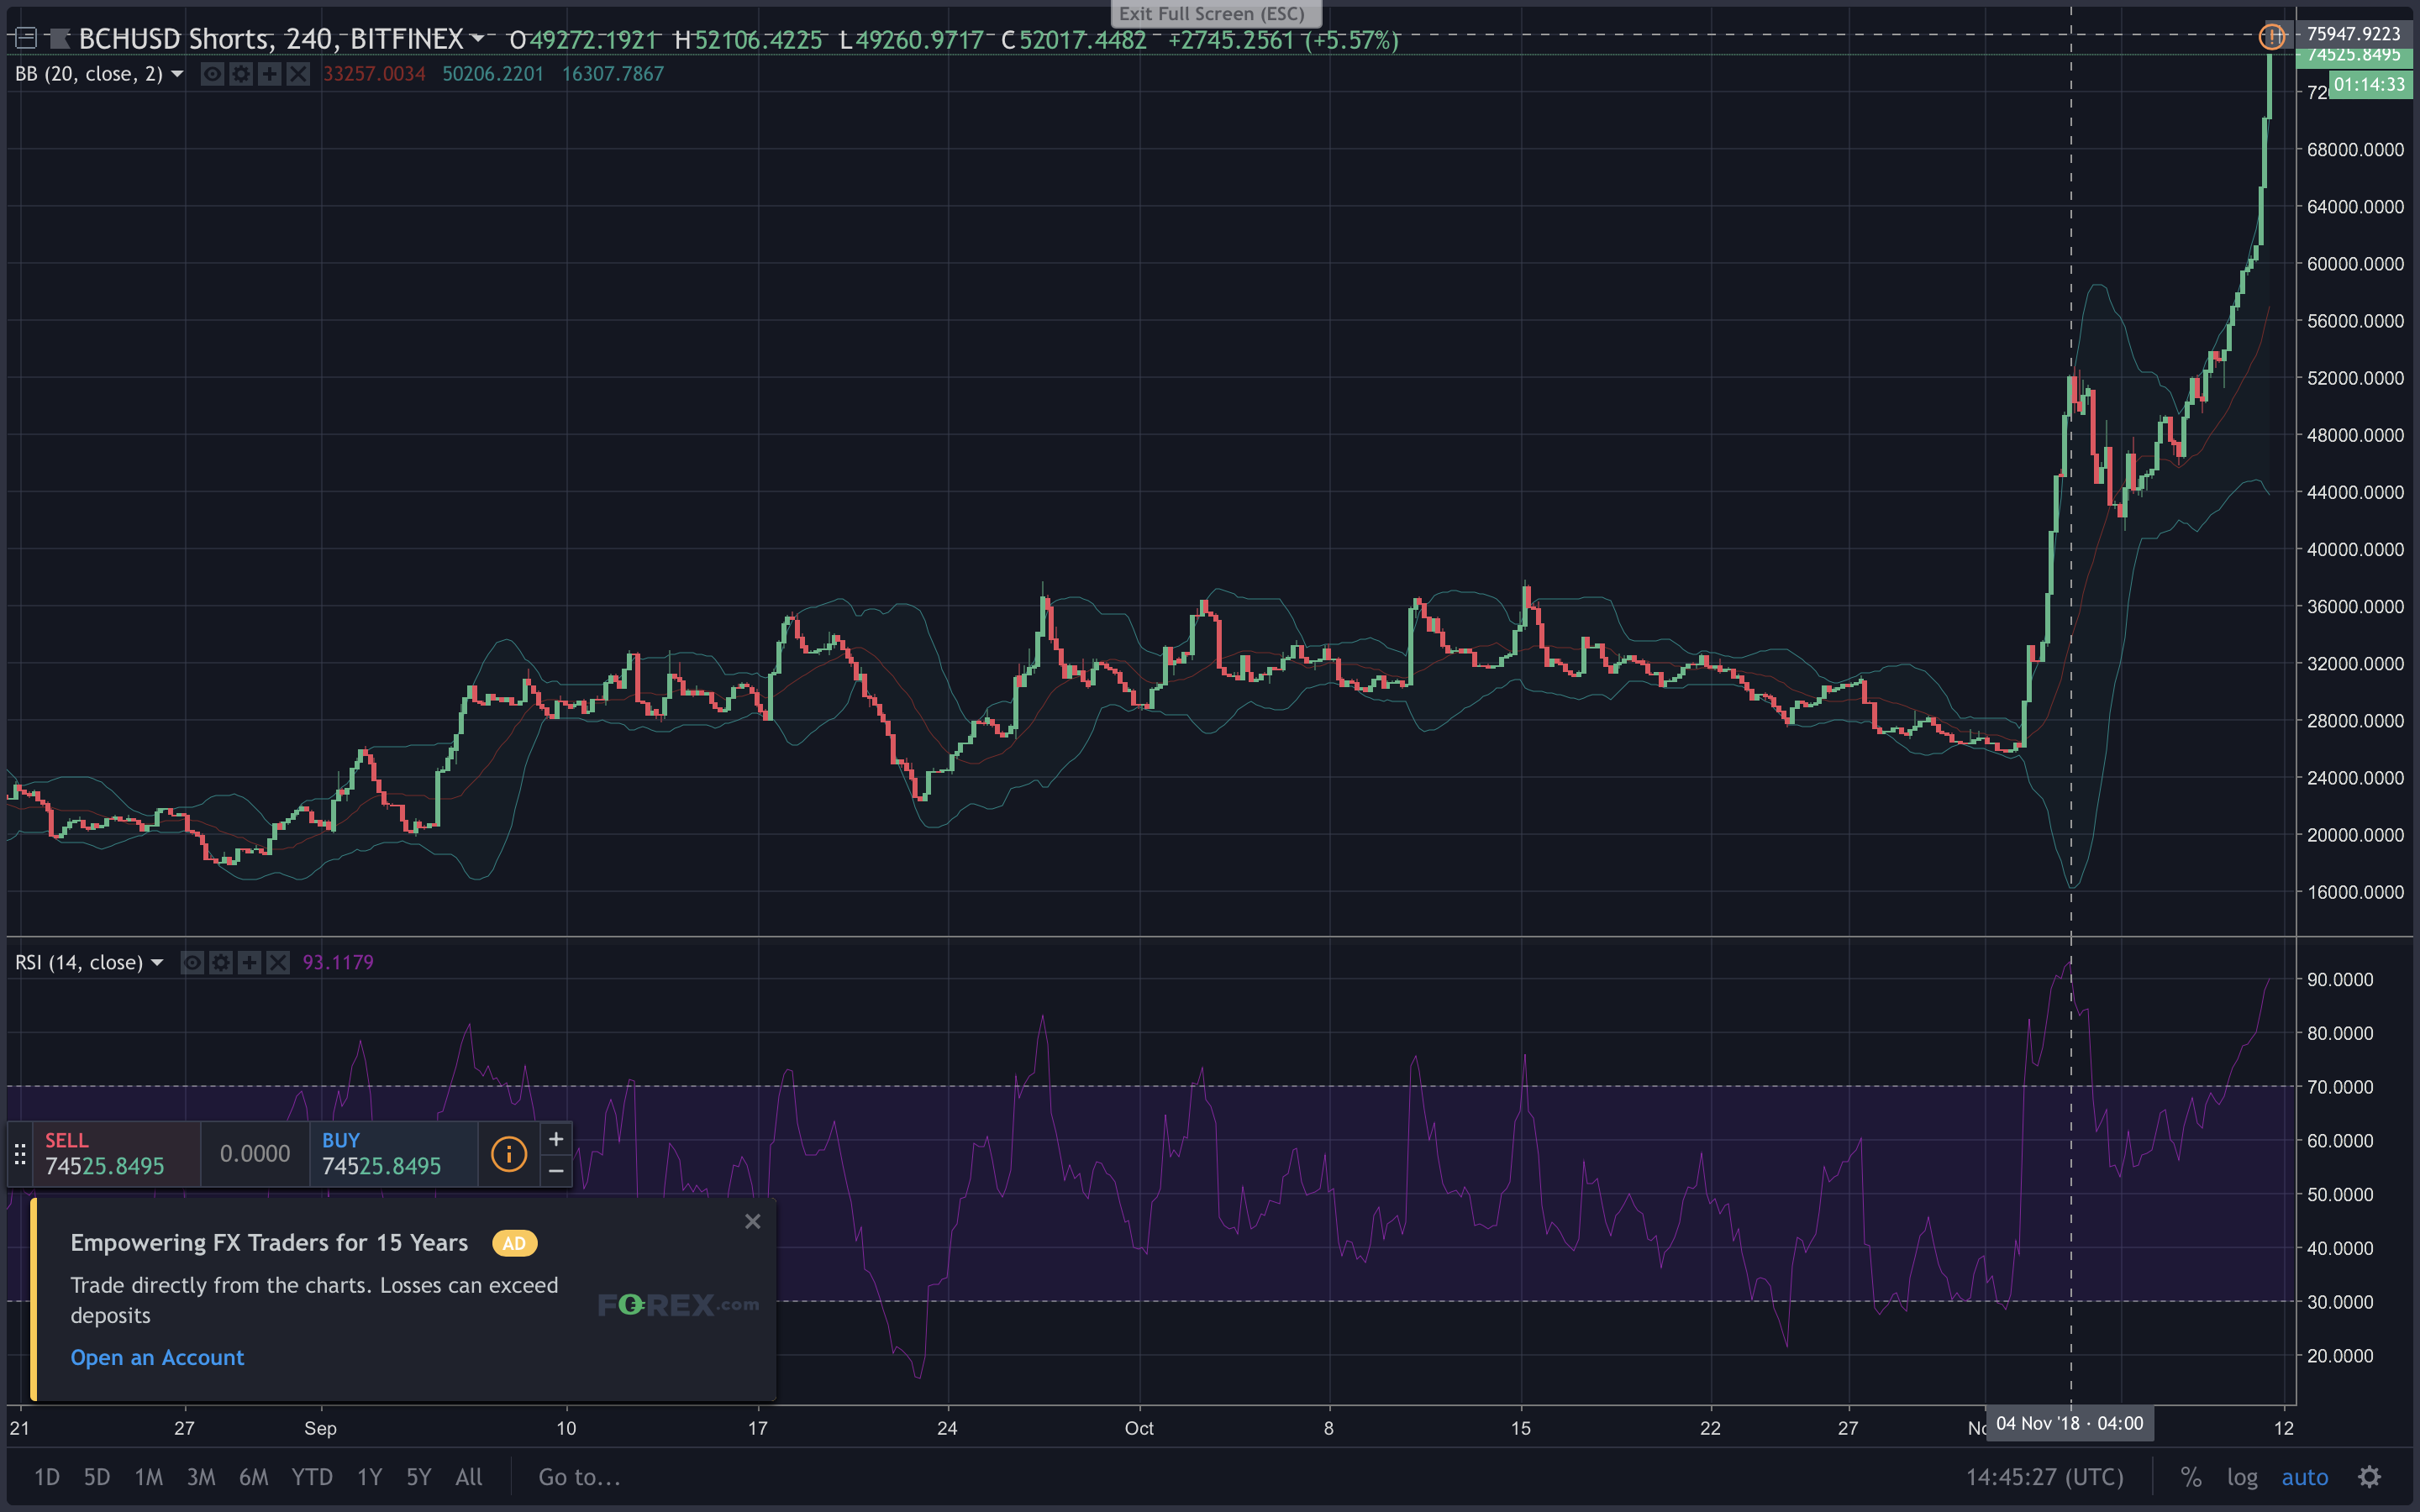
Task: Hide the BB indicator with eye icon
Action: coord(212,74)
